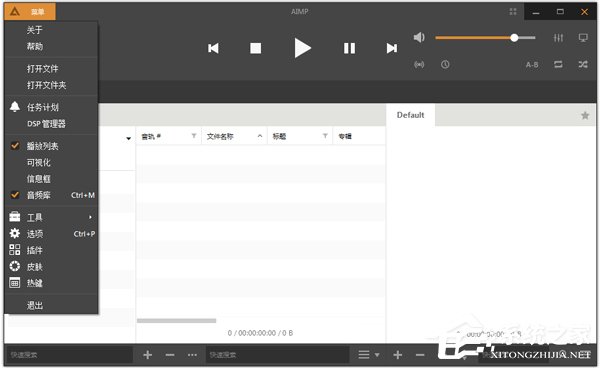Pause playback
Viewport: 600px width, 368px height.
[x=349, y=48]
